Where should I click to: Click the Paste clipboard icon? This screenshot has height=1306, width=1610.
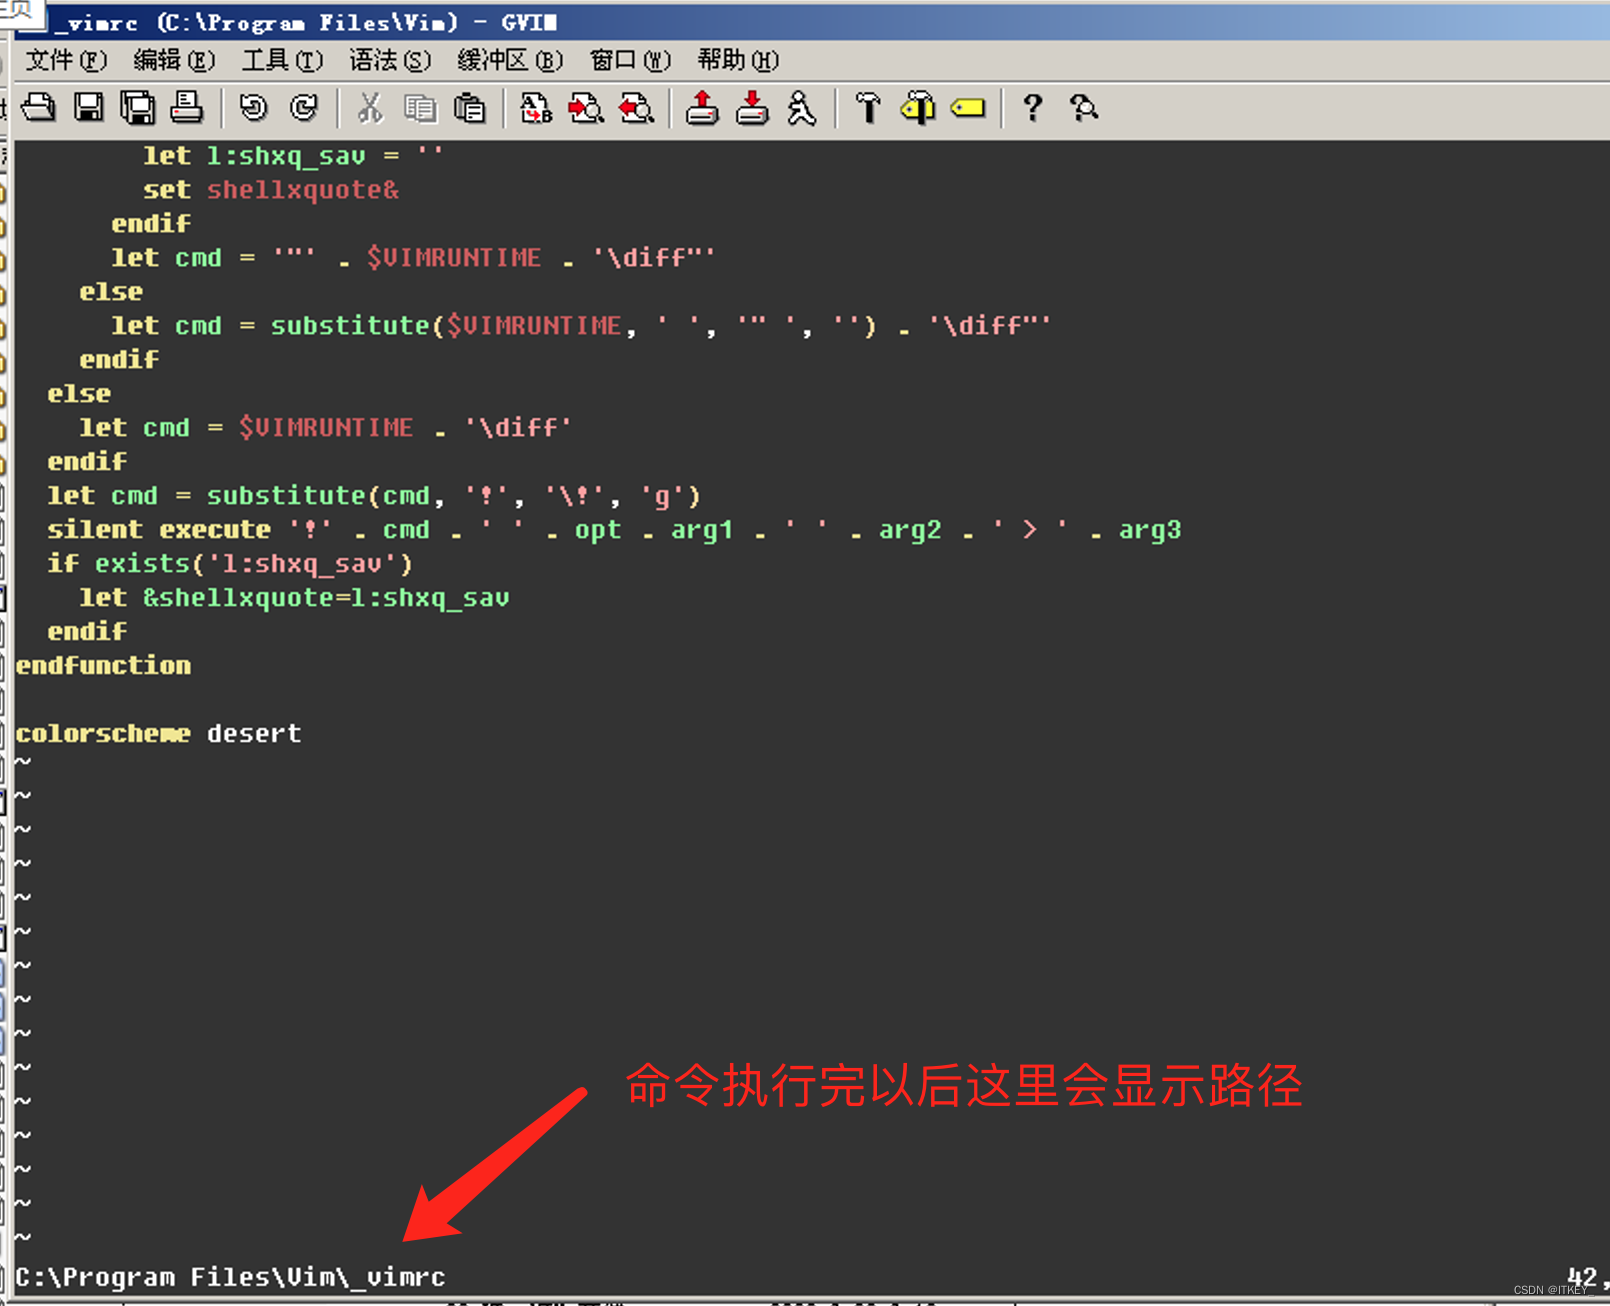[470, 107]
